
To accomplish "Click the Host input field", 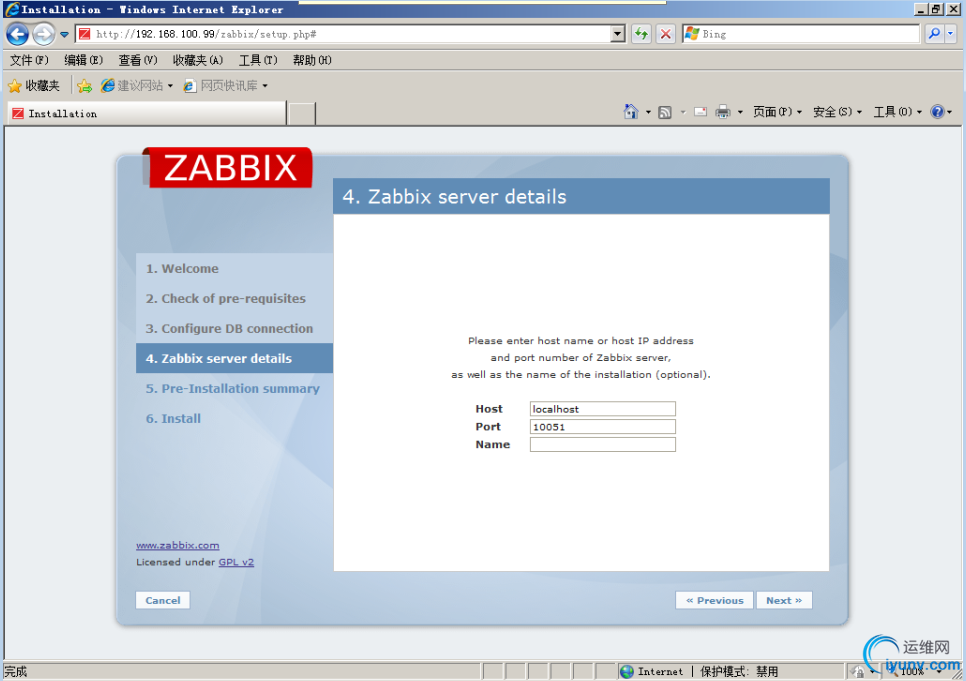I will 603,409.
